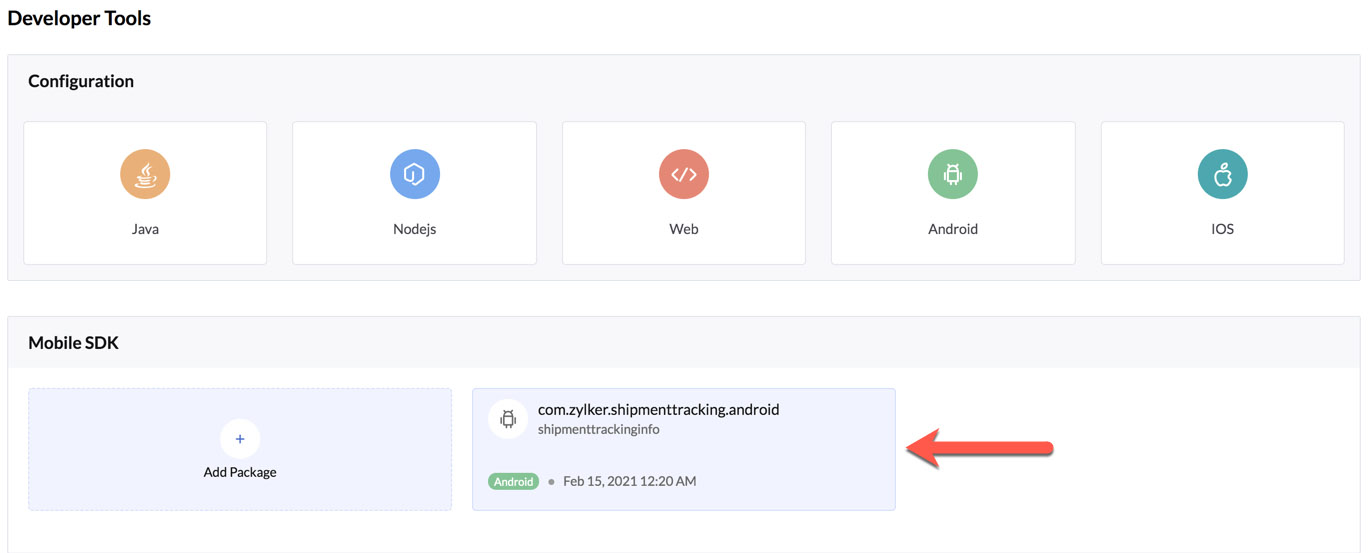Open the Android configuration card

pyautogui.click(x=953, y=193)
